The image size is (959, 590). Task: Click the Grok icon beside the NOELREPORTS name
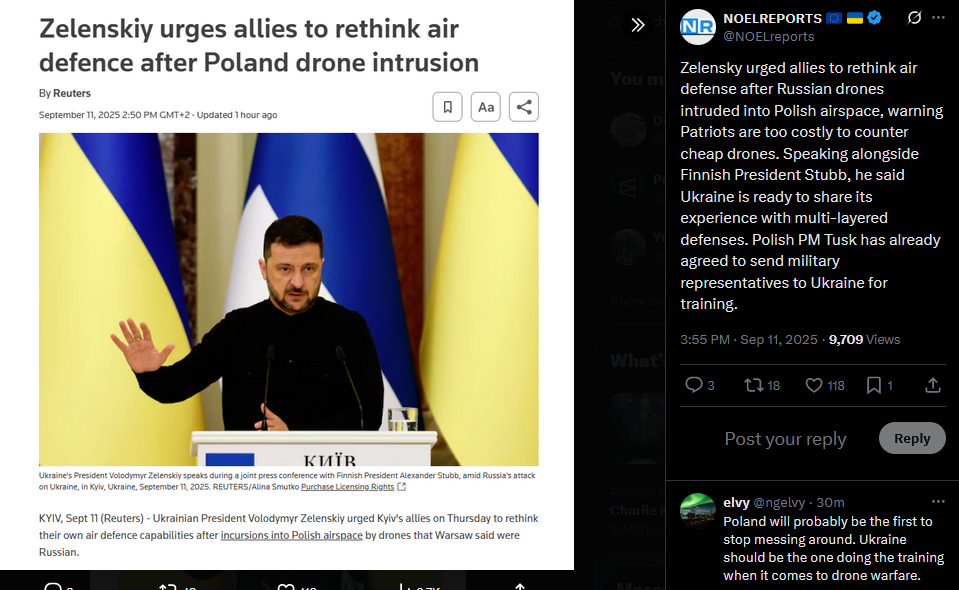click(x=914, y=18)
